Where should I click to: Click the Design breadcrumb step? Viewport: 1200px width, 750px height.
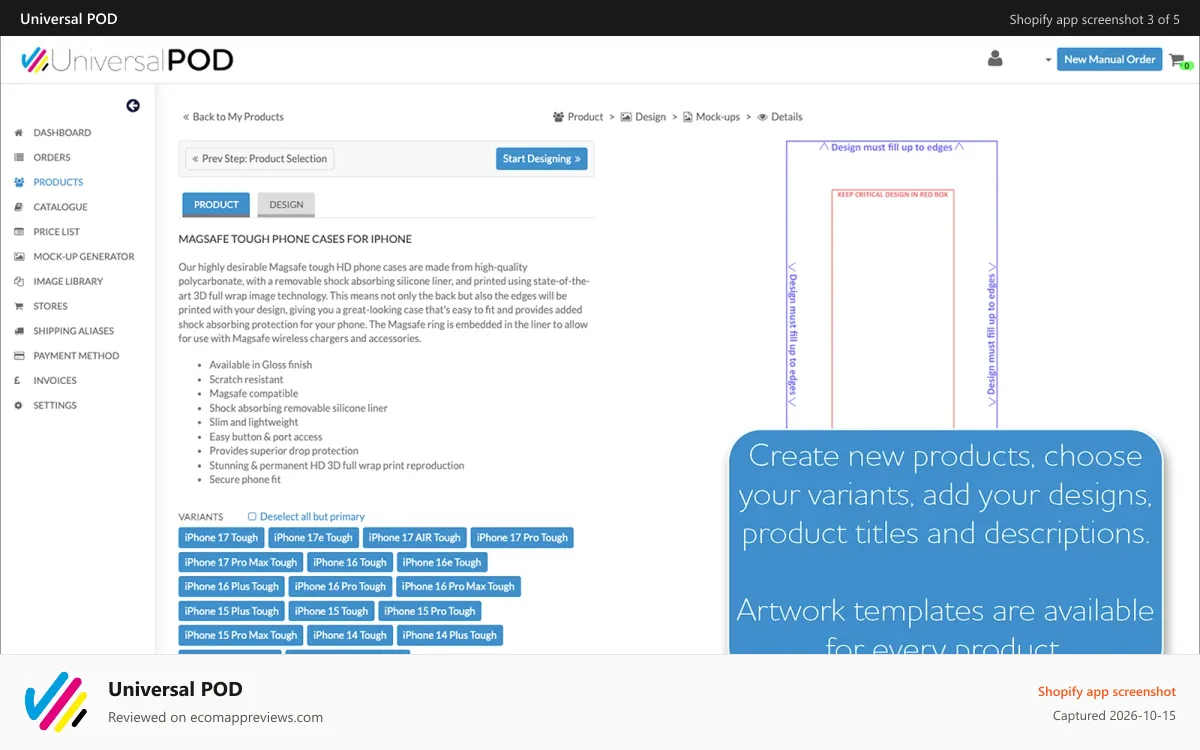(x=643, y=117)
